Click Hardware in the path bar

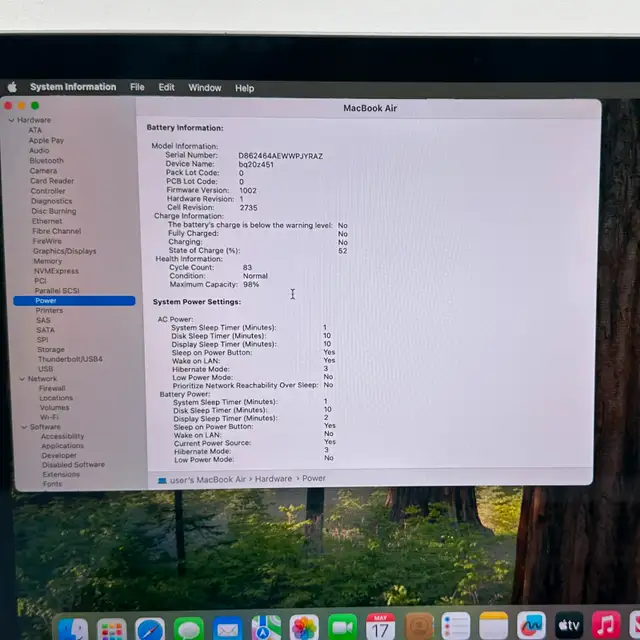[273, 479]
